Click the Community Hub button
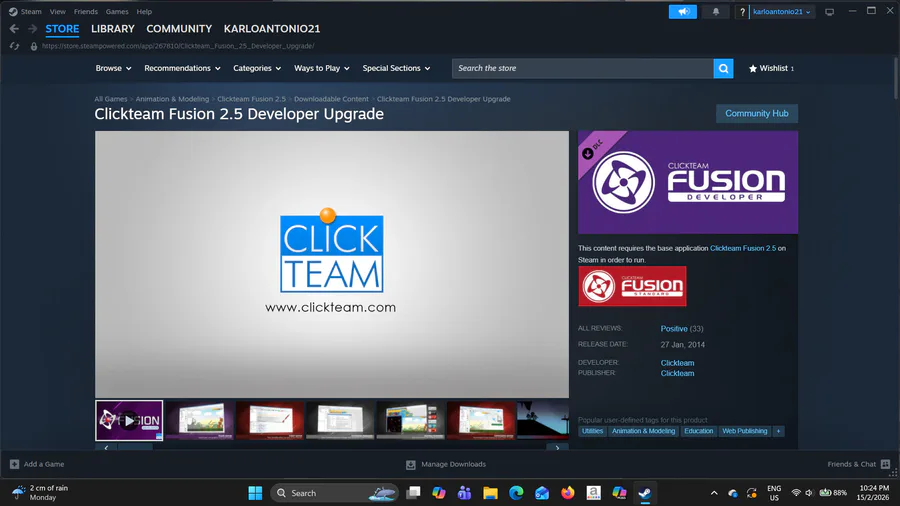This screenshot has width=900, height=506. pyautogui.click(x=757, y=114)
